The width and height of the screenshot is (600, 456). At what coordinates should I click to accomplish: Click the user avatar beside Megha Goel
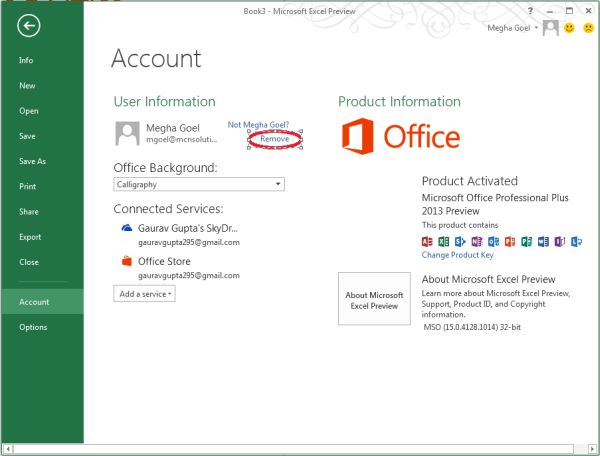tap(127, 134)
